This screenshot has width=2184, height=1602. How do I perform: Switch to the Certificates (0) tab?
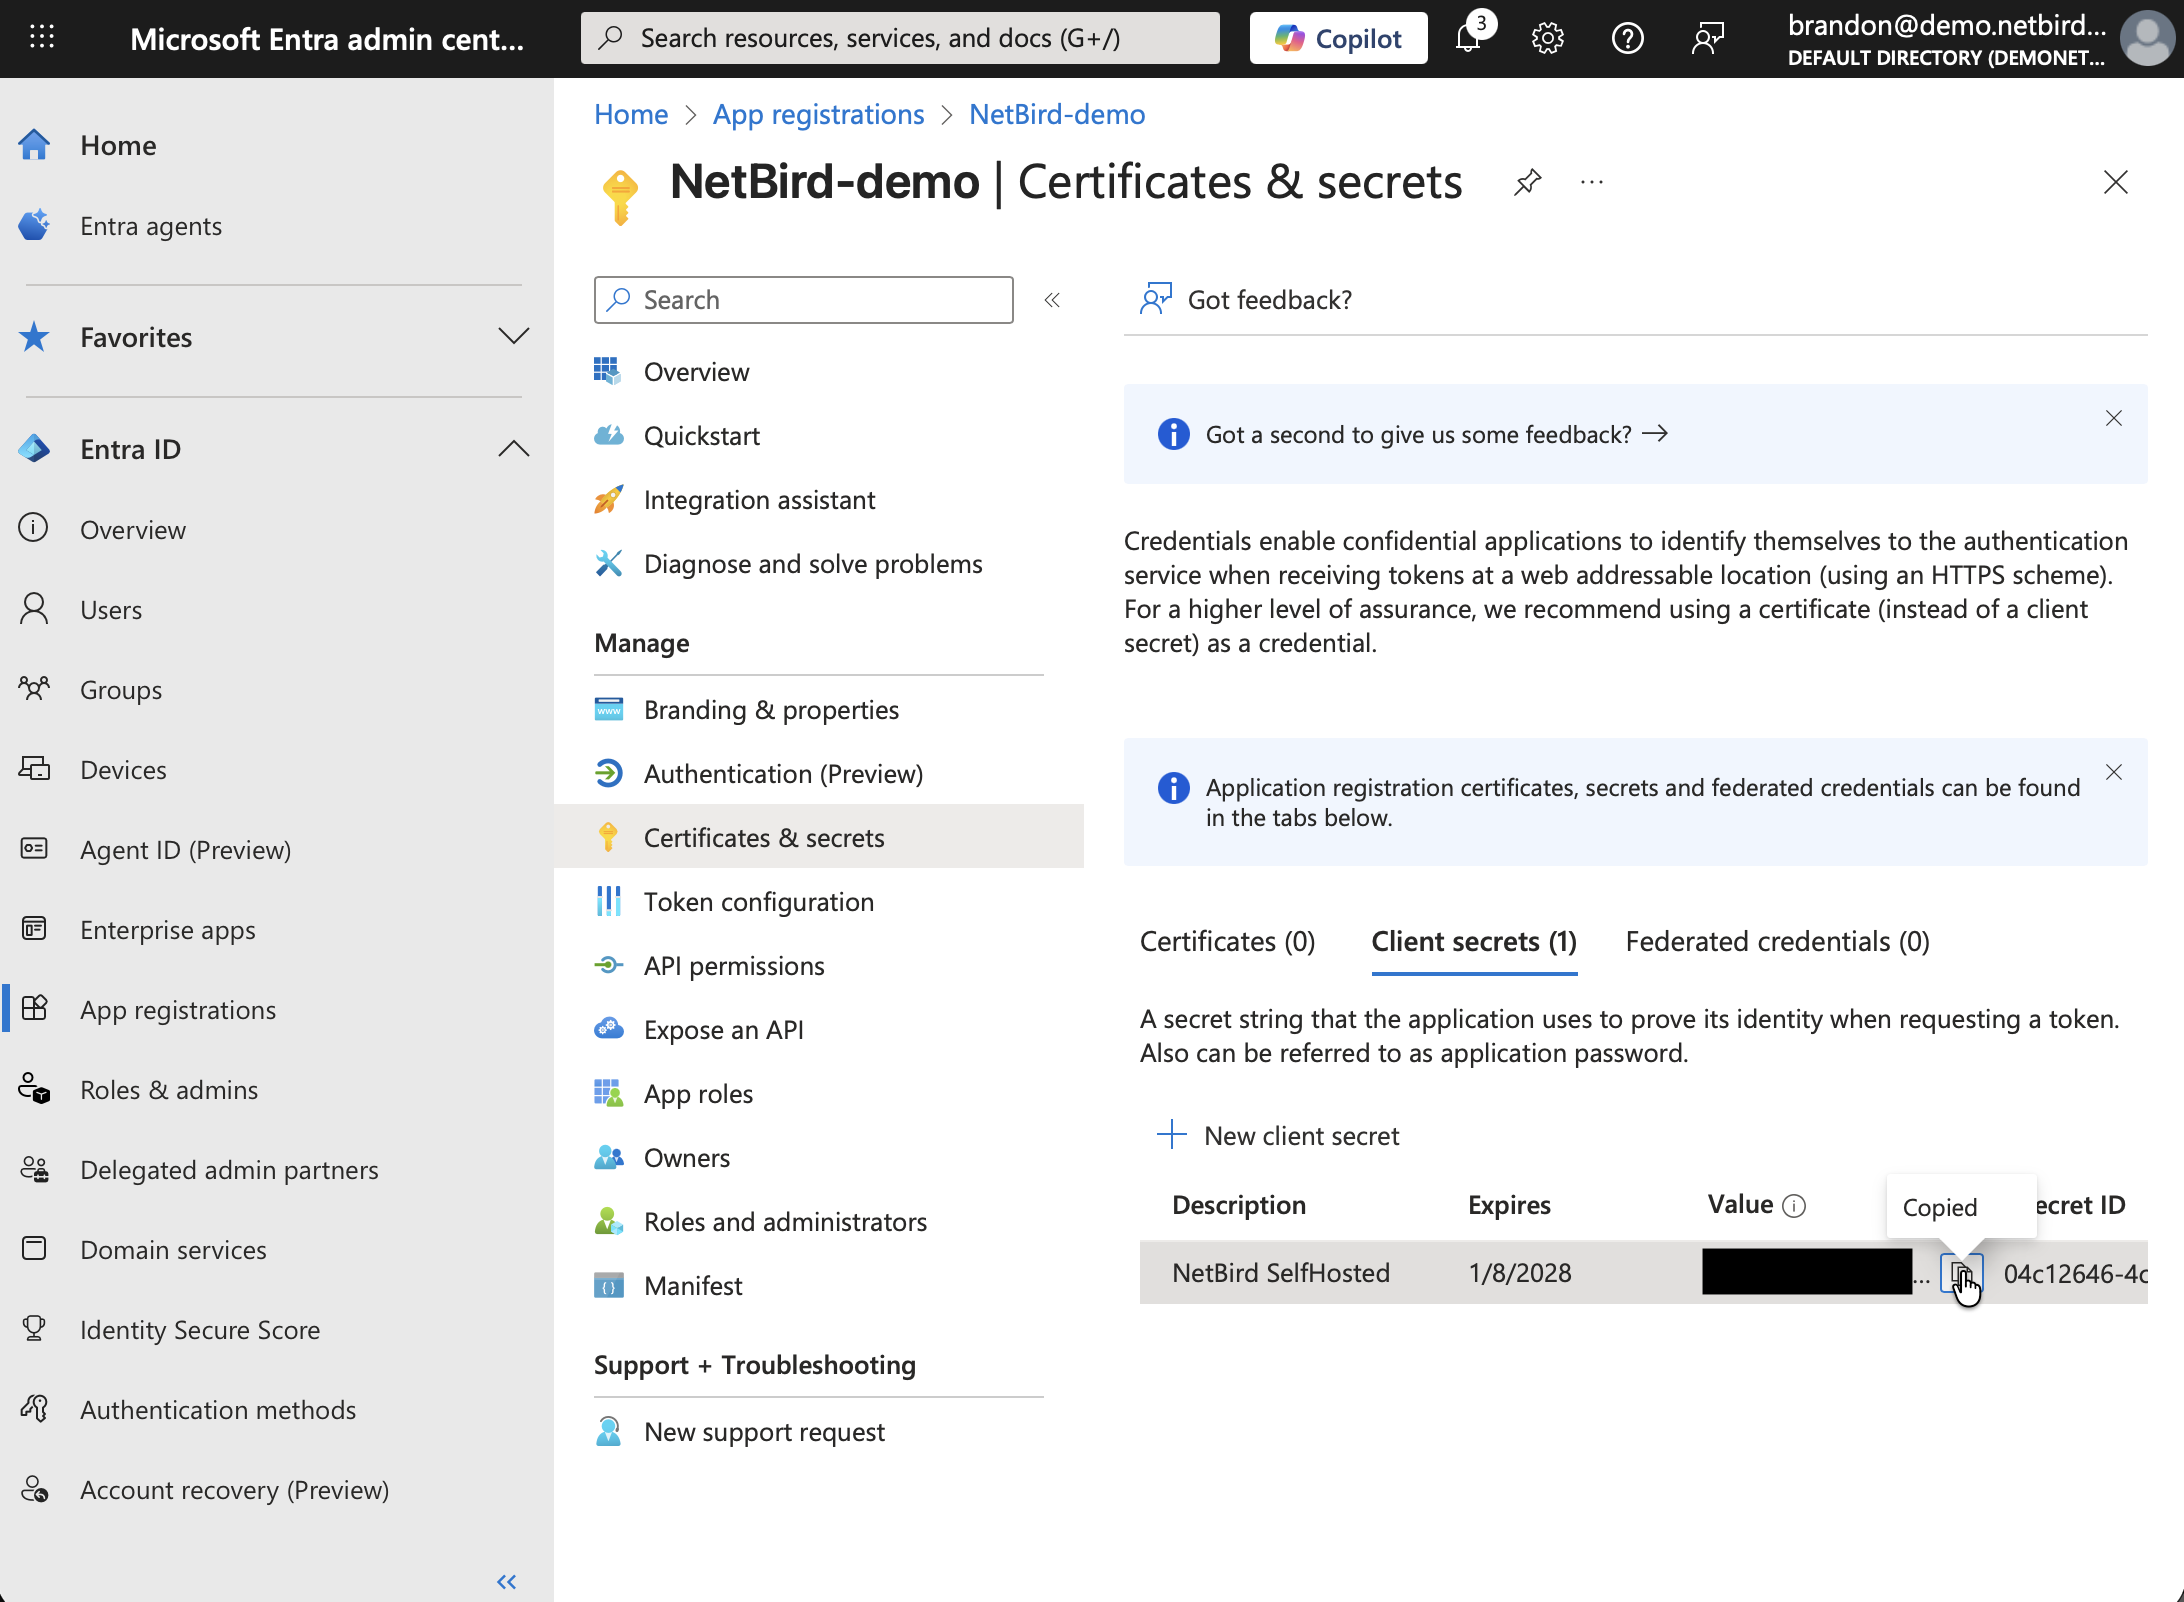[1227, 941]
